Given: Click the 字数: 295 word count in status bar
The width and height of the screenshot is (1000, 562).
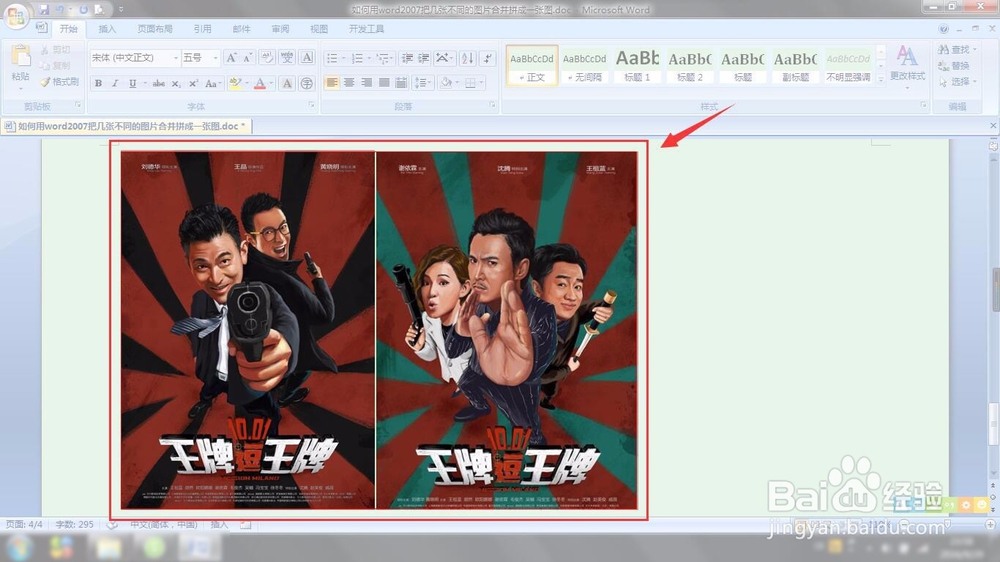Looking at the screenshot, I should point(74,524).
